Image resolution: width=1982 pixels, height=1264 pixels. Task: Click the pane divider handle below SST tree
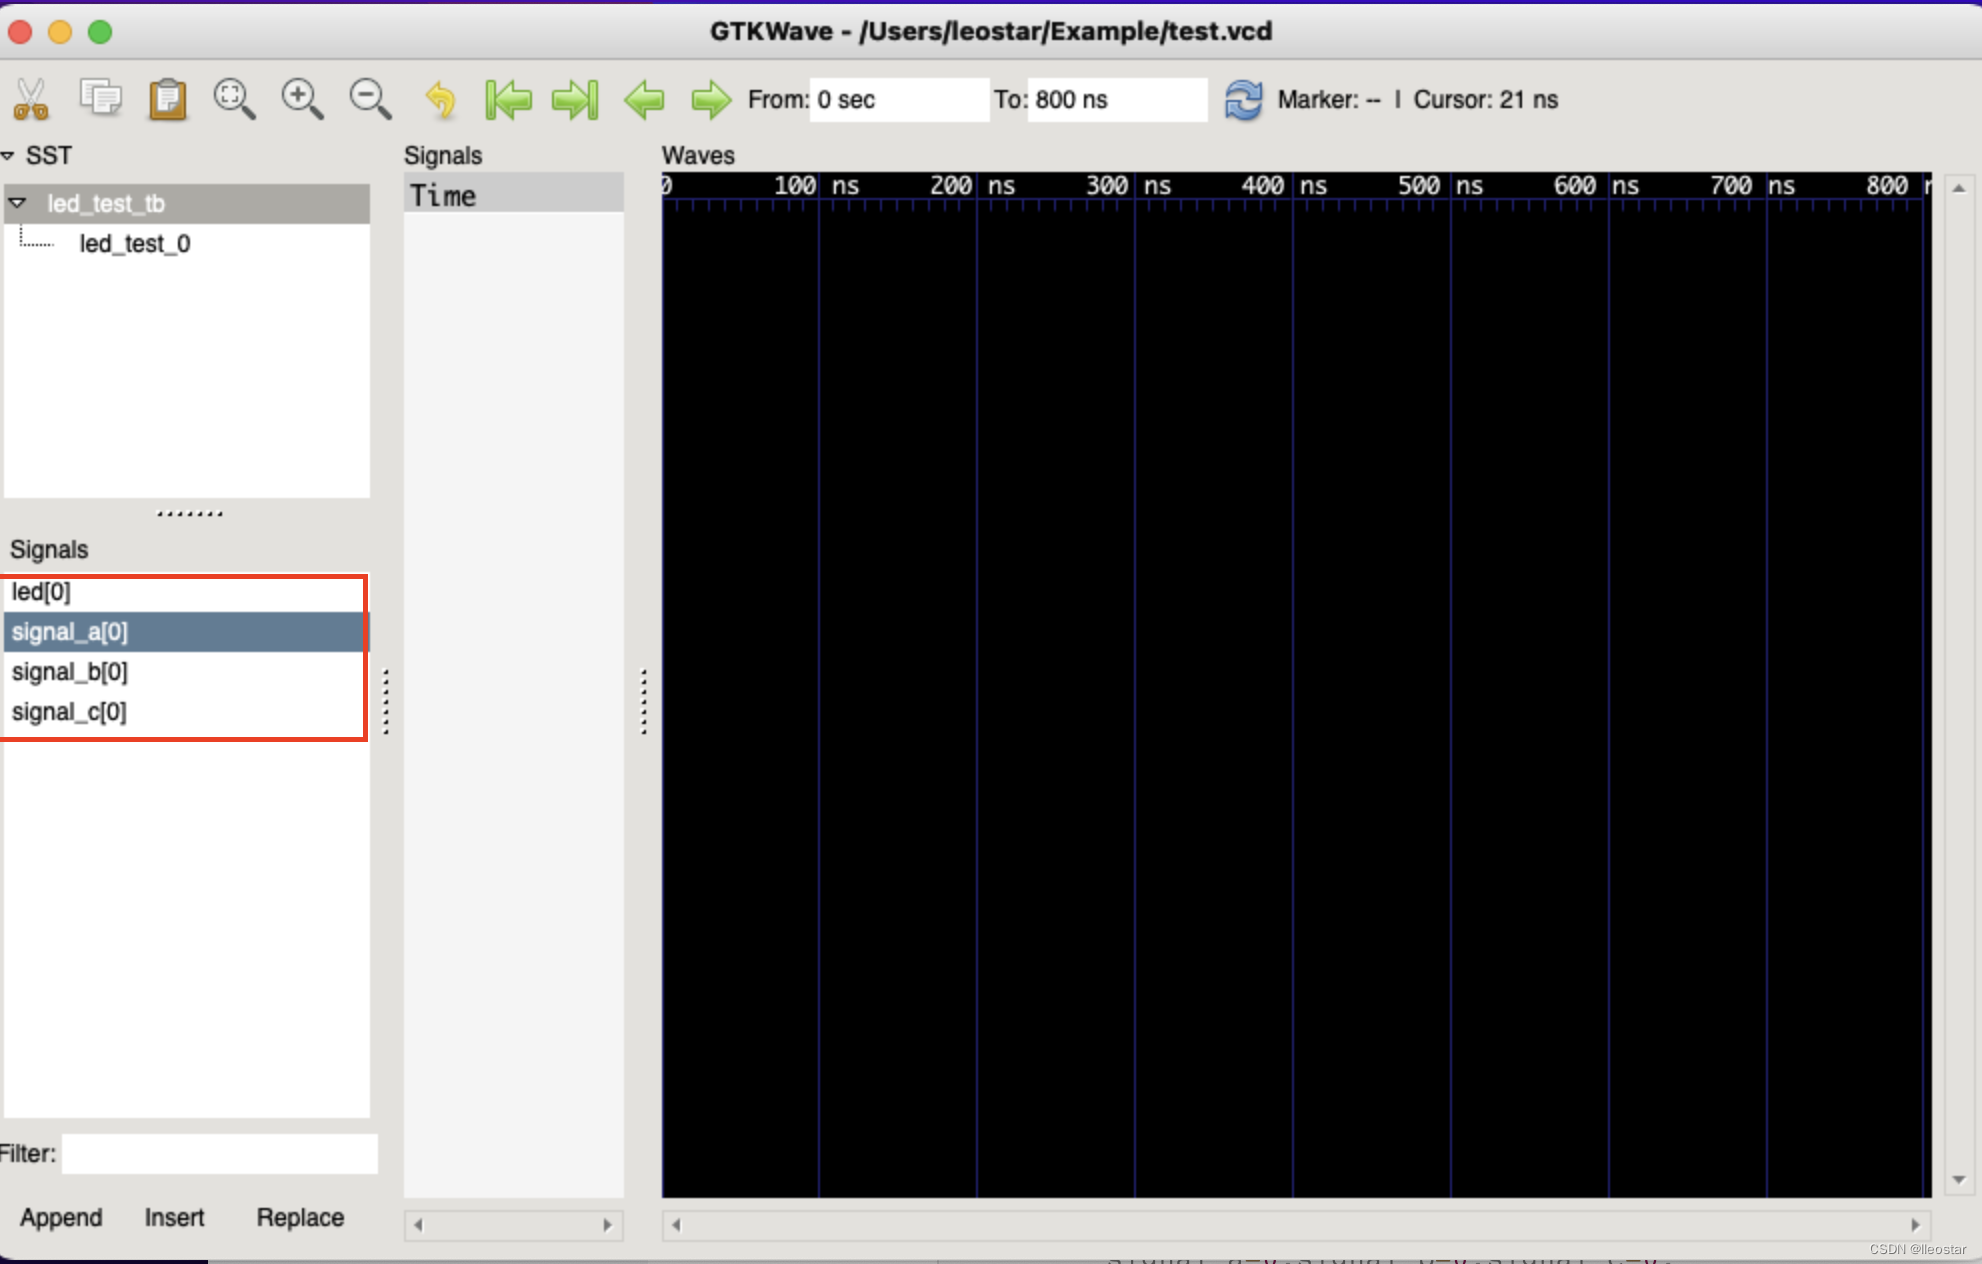[189, 513]
